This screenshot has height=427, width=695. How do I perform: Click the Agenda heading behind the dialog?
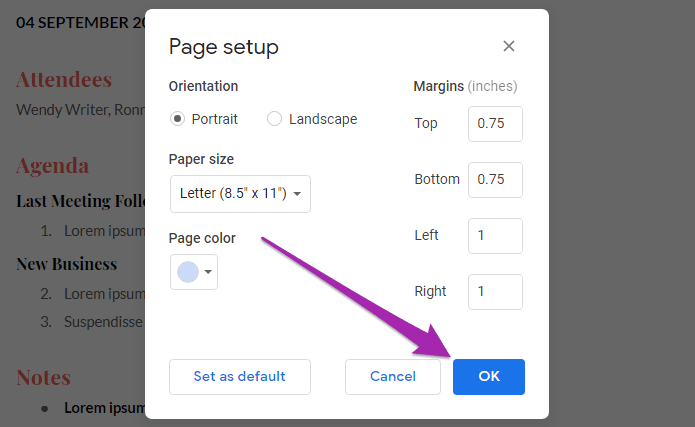click(x=53, y=166)
